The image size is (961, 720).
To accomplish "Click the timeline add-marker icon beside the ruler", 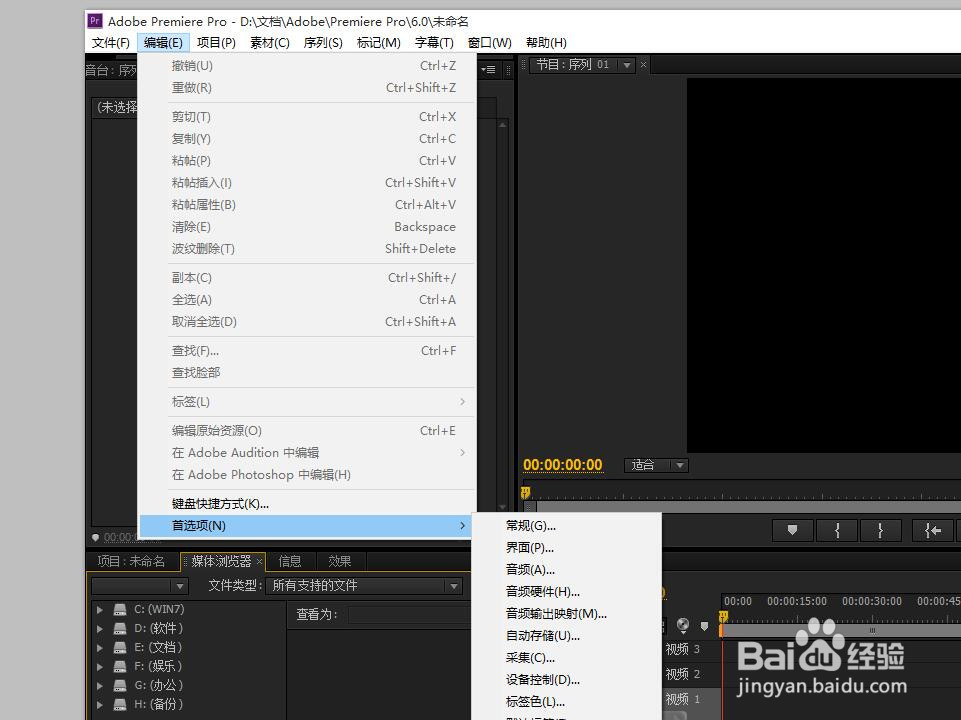I will (x=704, y=626).
